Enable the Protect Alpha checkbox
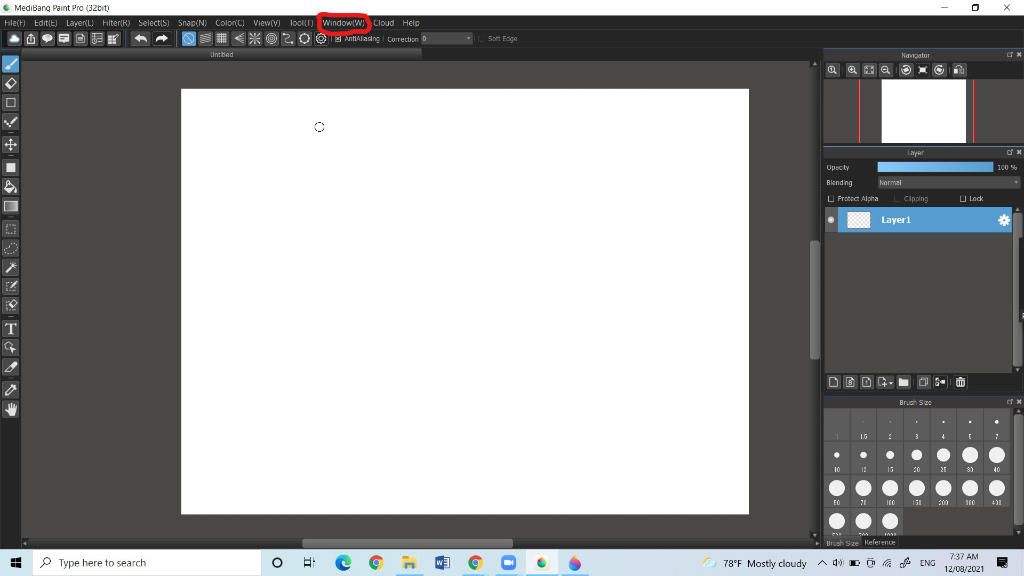1024x576 pixels. [x=831, y=198]
